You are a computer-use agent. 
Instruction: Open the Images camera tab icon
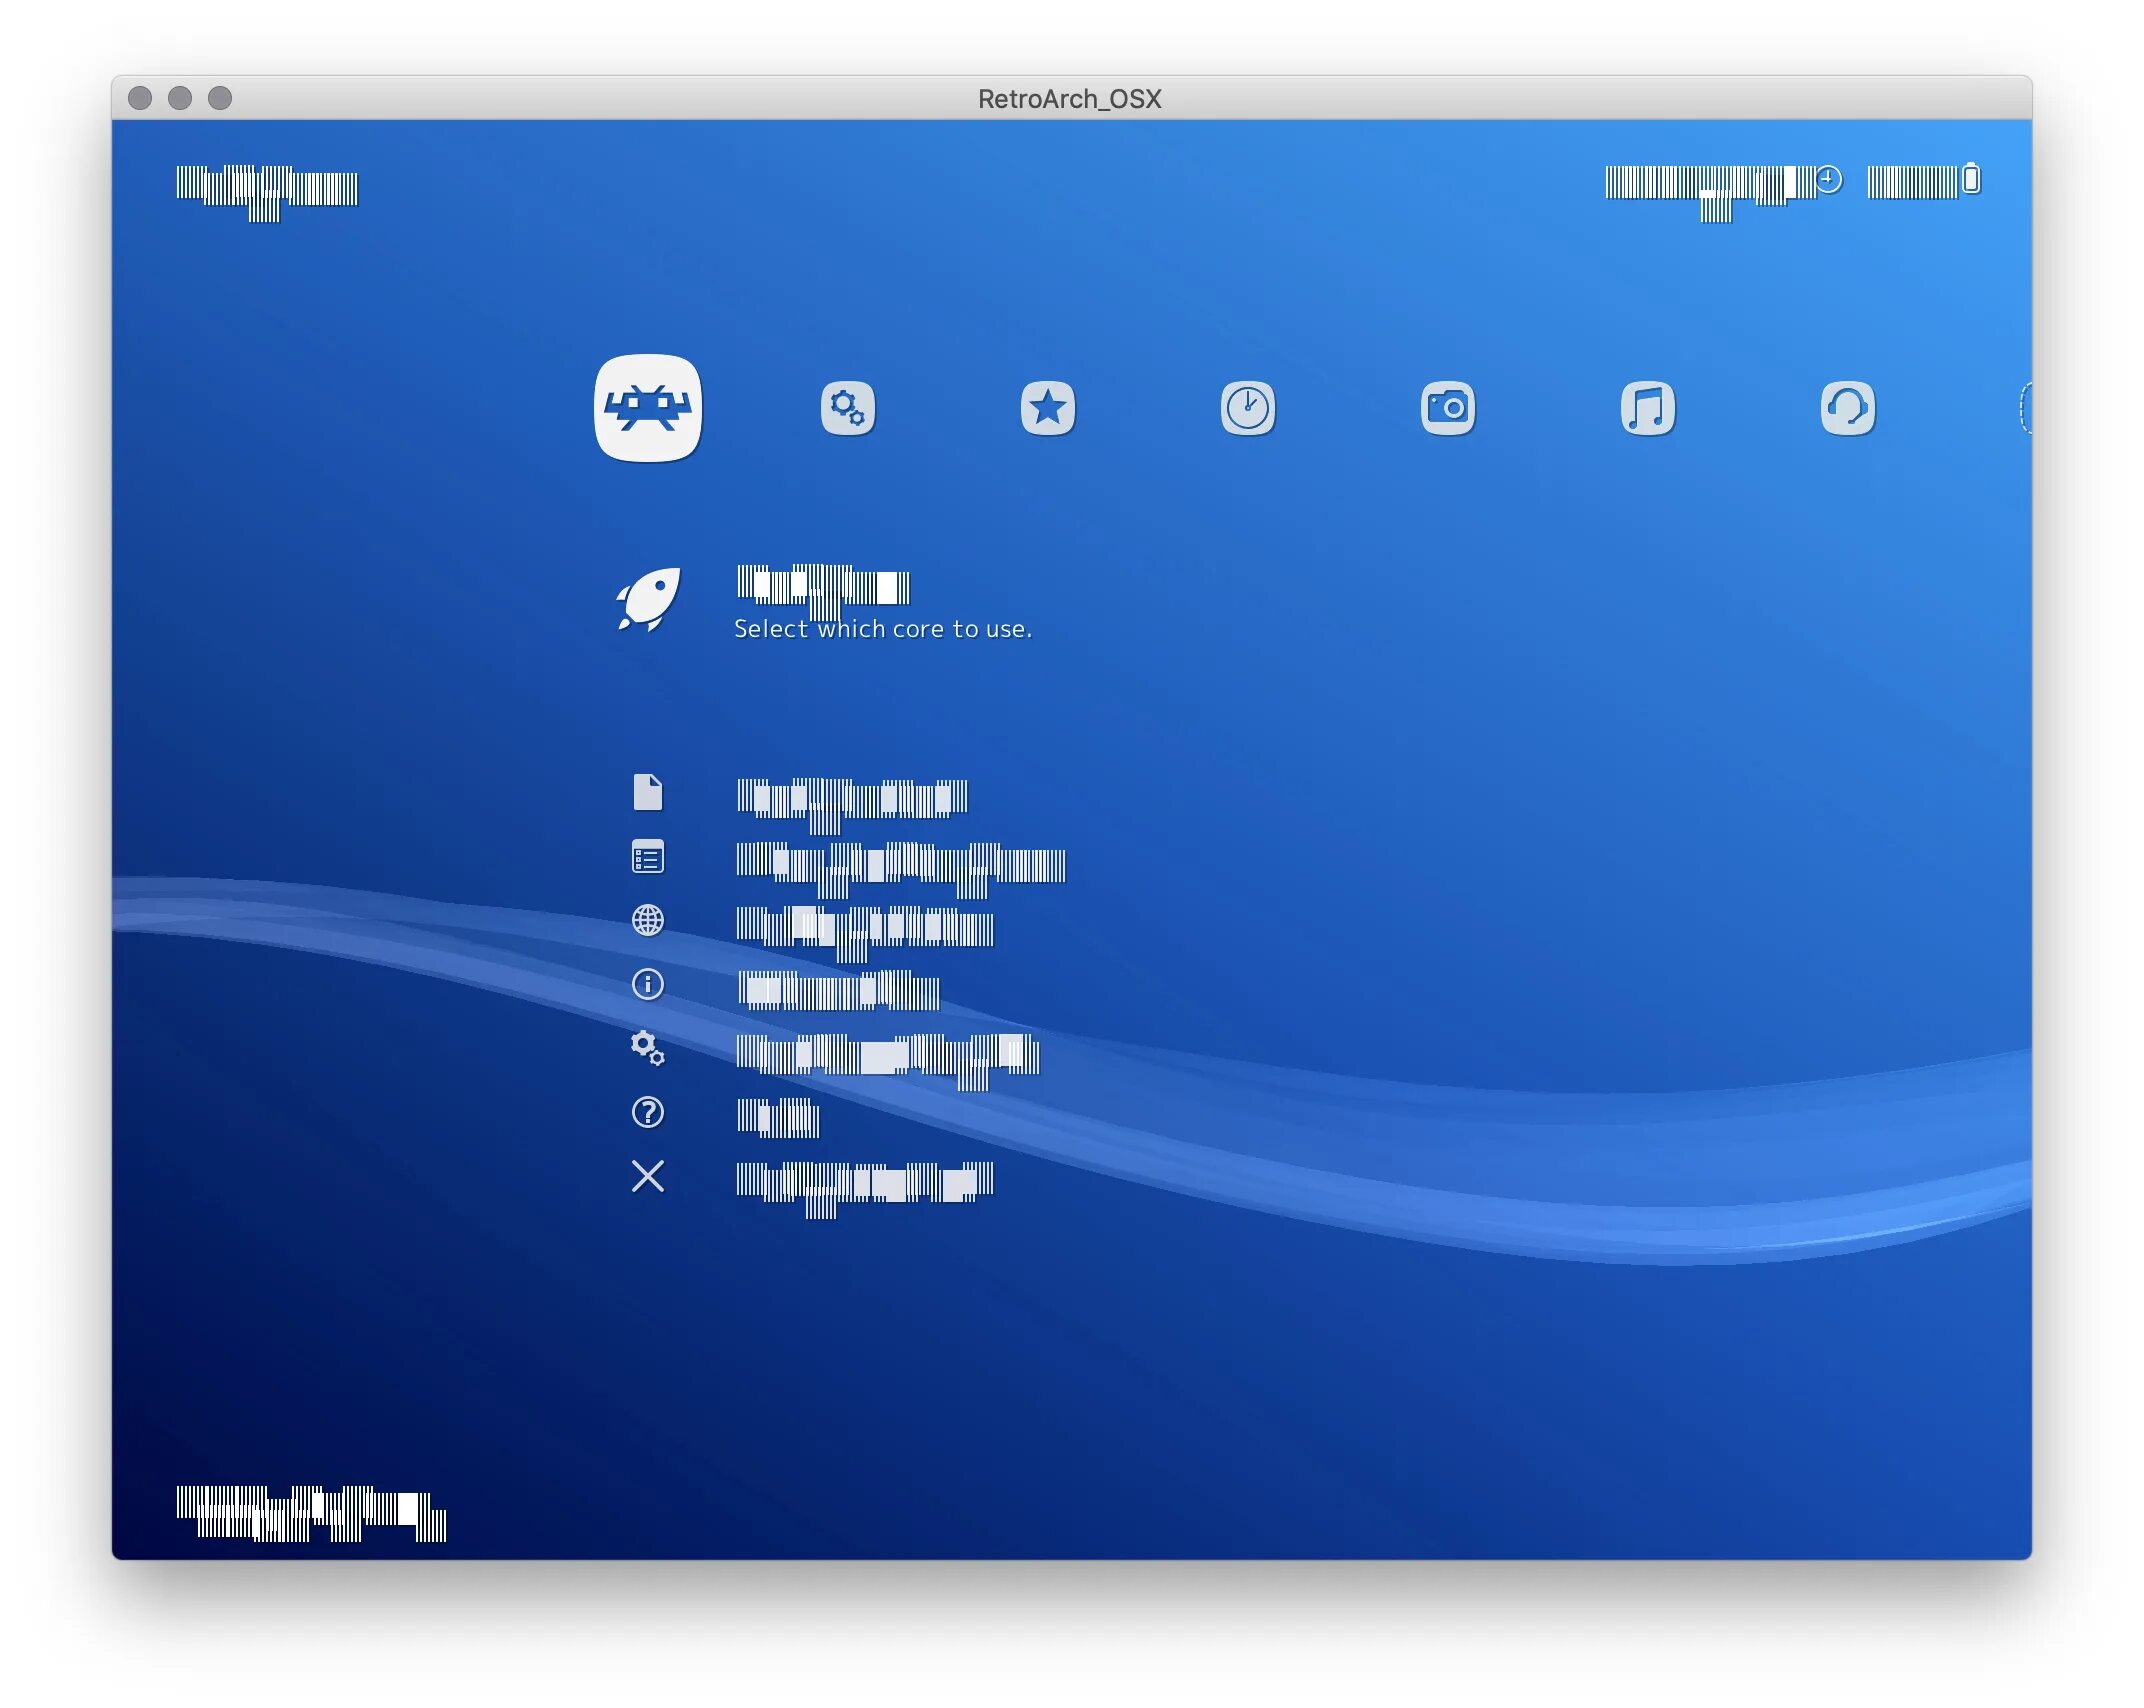[x=1447, y=408]
